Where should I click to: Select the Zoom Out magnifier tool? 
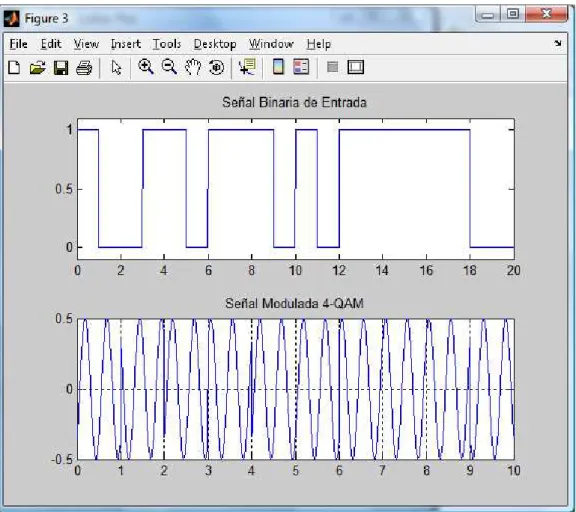click(169, 67)
